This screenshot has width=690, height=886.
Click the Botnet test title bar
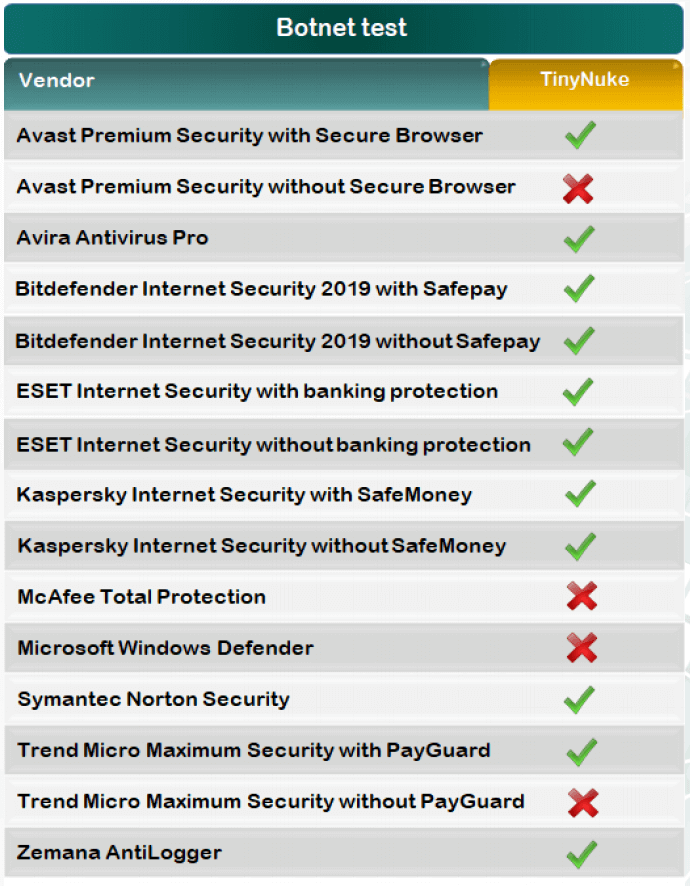[x=342, y=27]
